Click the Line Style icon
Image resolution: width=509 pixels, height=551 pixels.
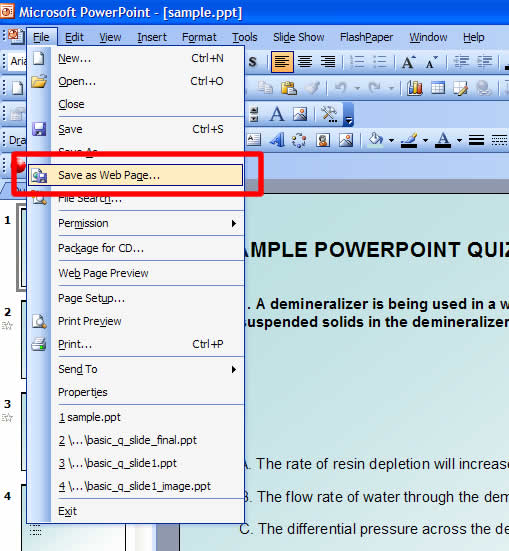click(477, 140)
